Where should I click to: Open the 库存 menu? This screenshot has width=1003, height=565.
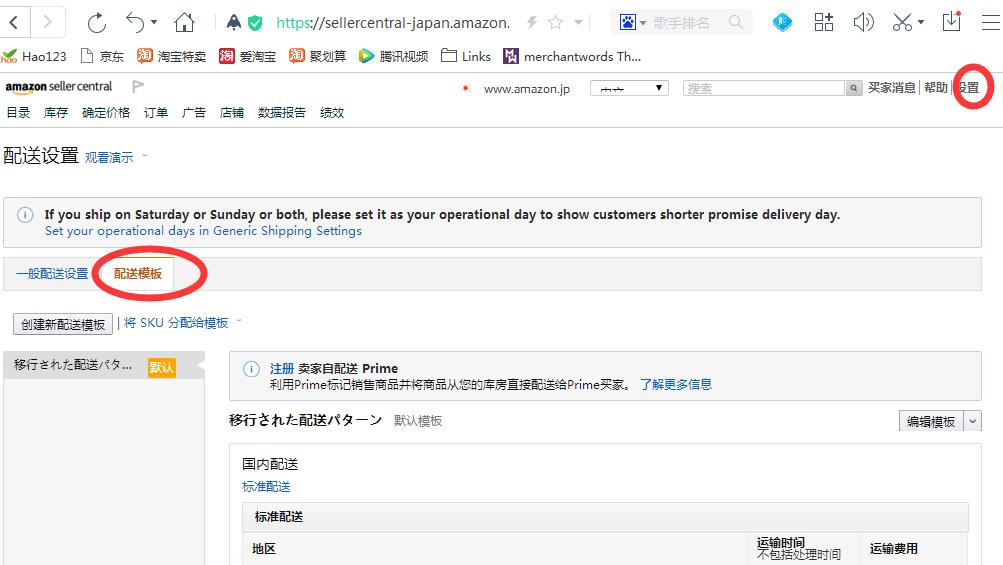coord(56,113)
